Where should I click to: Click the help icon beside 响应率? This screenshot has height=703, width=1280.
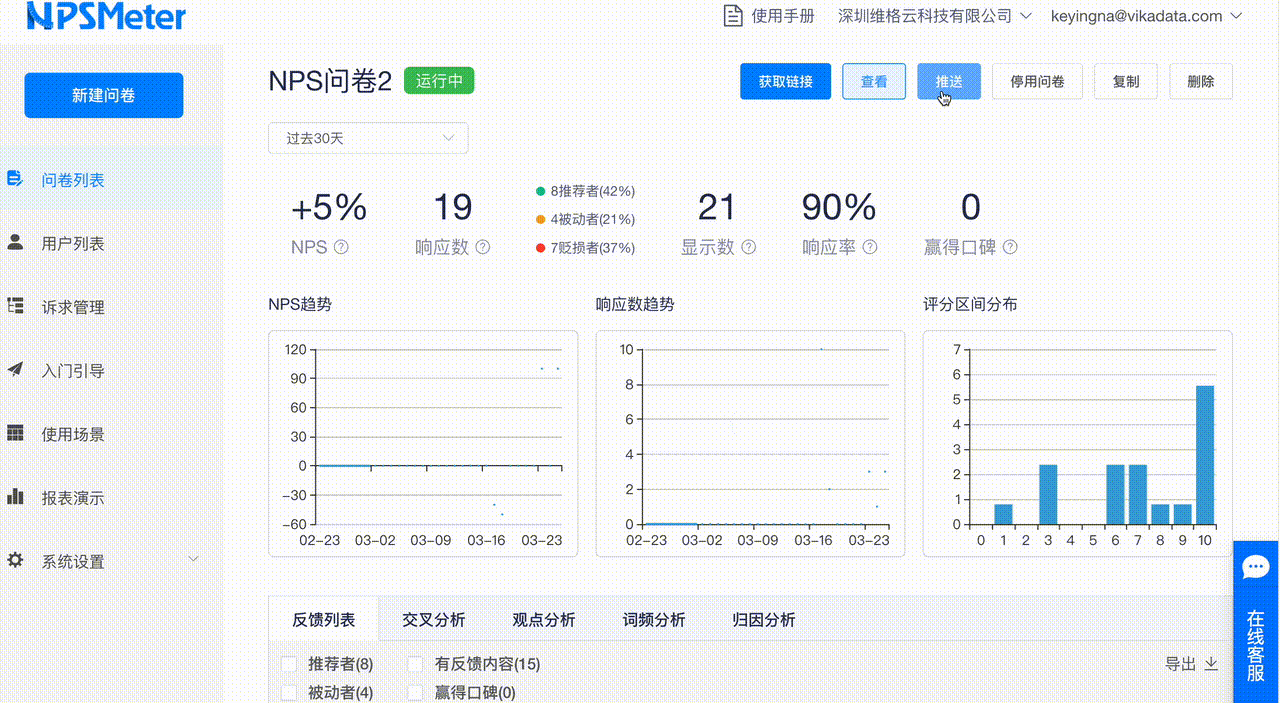point(870,247)
